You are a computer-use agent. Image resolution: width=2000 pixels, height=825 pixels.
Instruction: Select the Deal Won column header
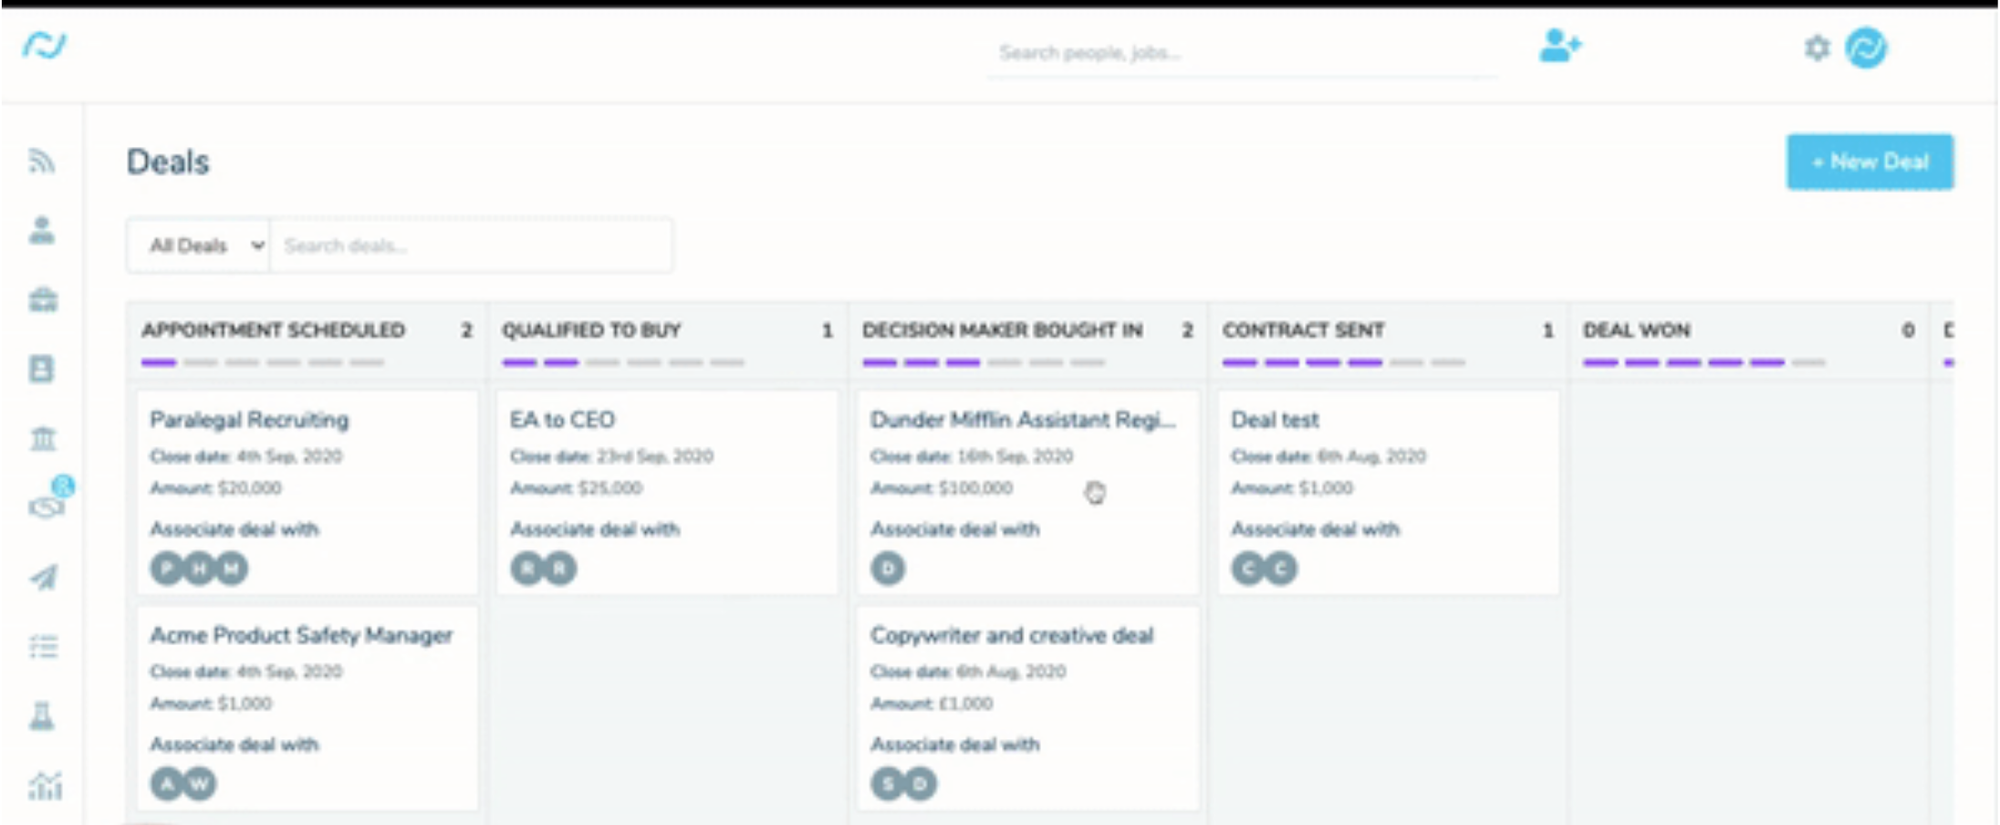click(x=1636, y=330)
